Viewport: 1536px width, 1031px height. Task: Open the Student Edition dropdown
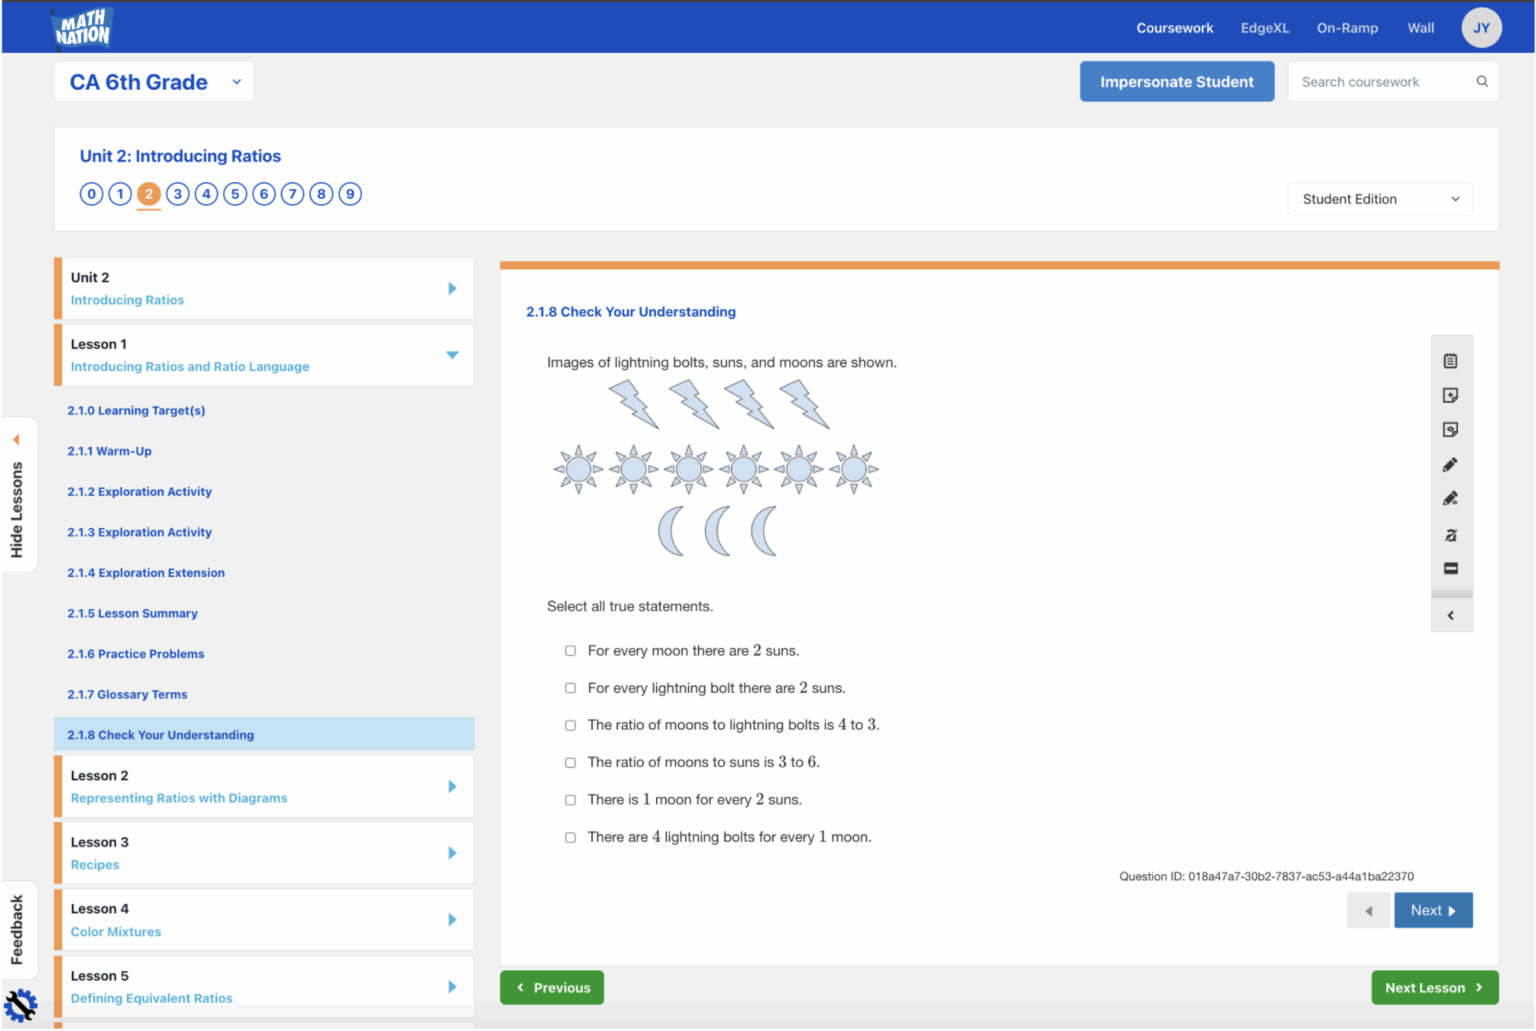point(1379,198)
